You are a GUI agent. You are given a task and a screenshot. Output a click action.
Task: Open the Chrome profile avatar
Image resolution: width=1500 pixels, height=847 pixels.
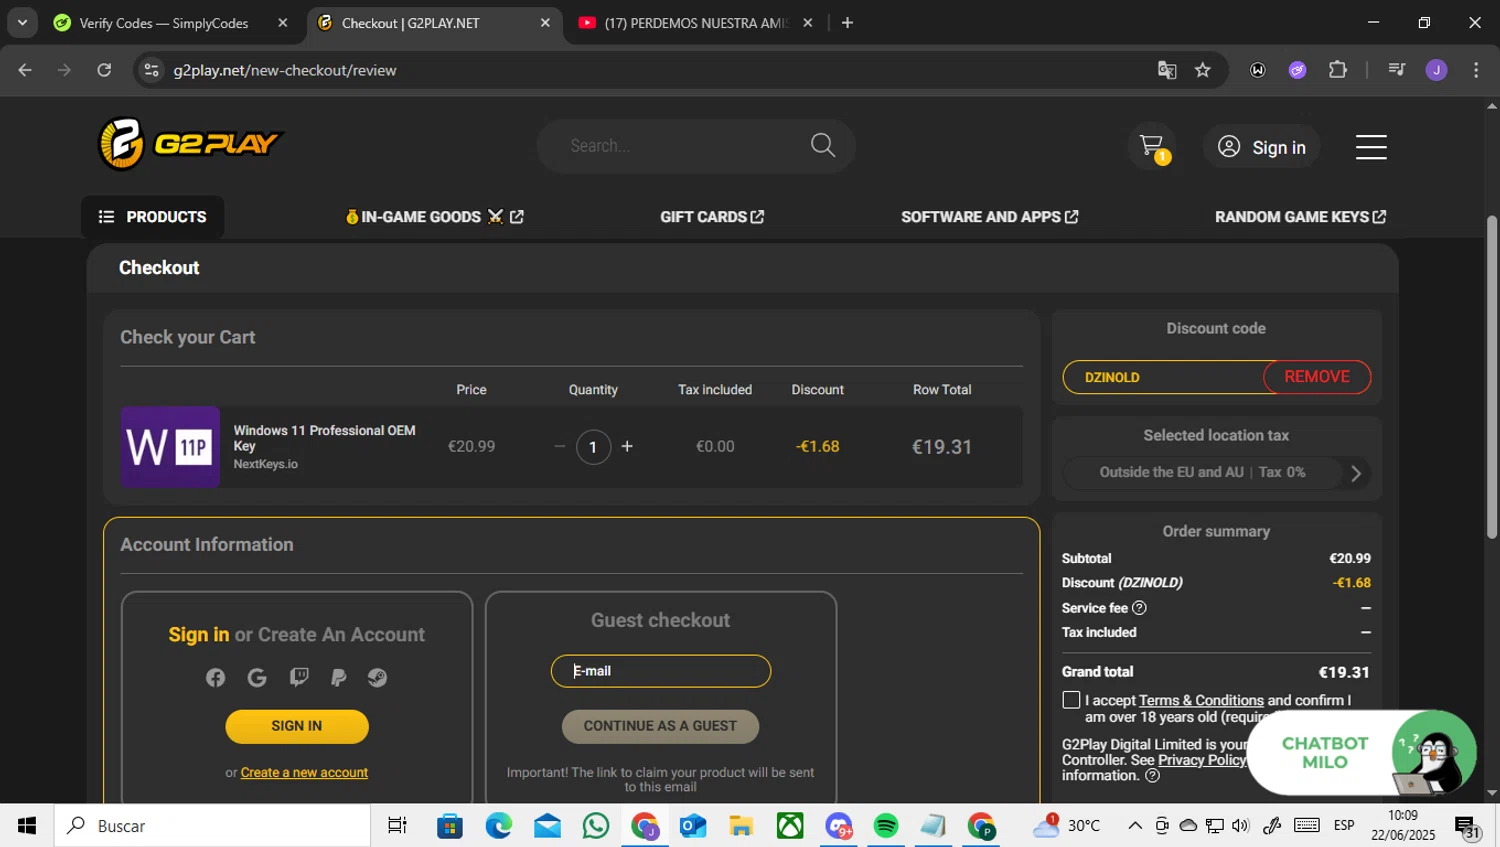(1436, 70)
